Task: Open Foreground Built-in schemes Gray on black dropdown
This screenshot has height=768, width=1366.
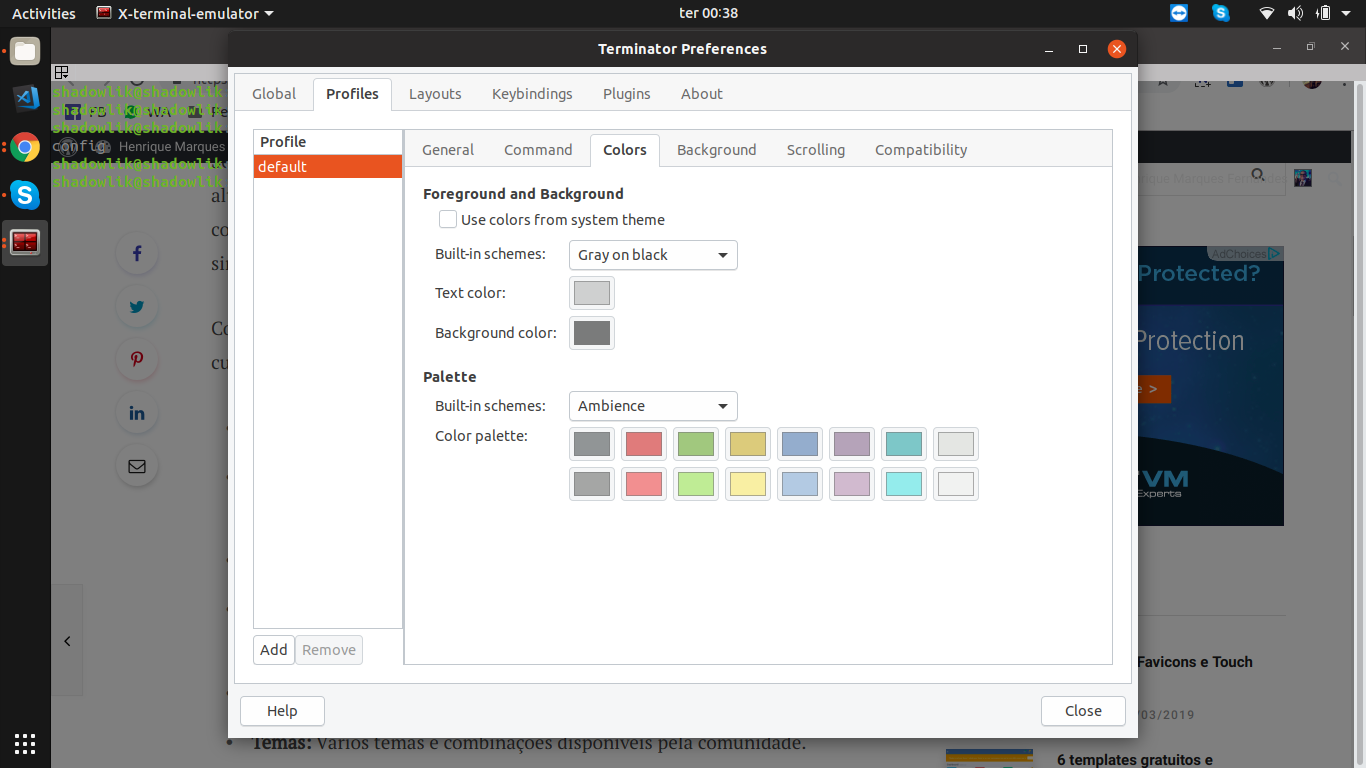Action: coord(653,255)
